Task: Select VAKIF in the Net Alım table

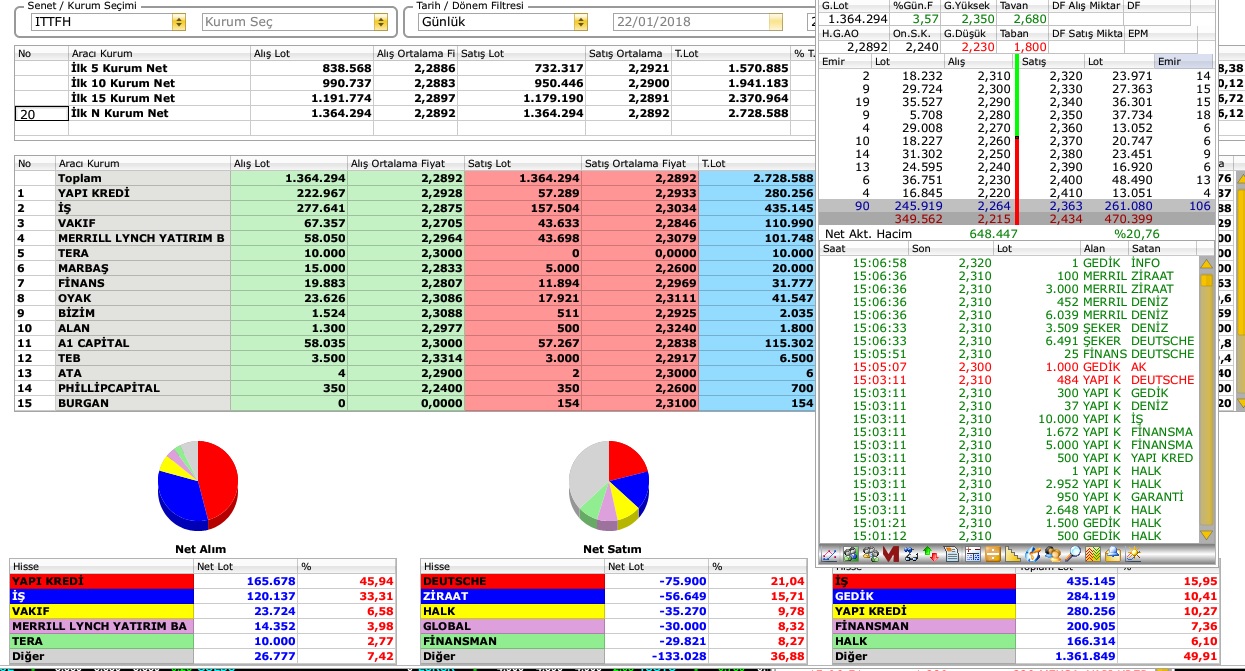Action: (x=203, y=611)
